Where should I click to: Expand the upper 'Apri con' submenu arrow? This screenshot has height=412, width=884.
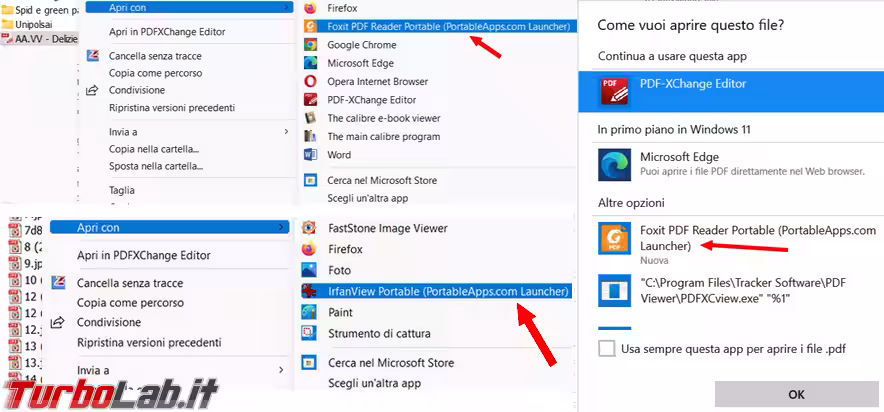tap(287, 7)
